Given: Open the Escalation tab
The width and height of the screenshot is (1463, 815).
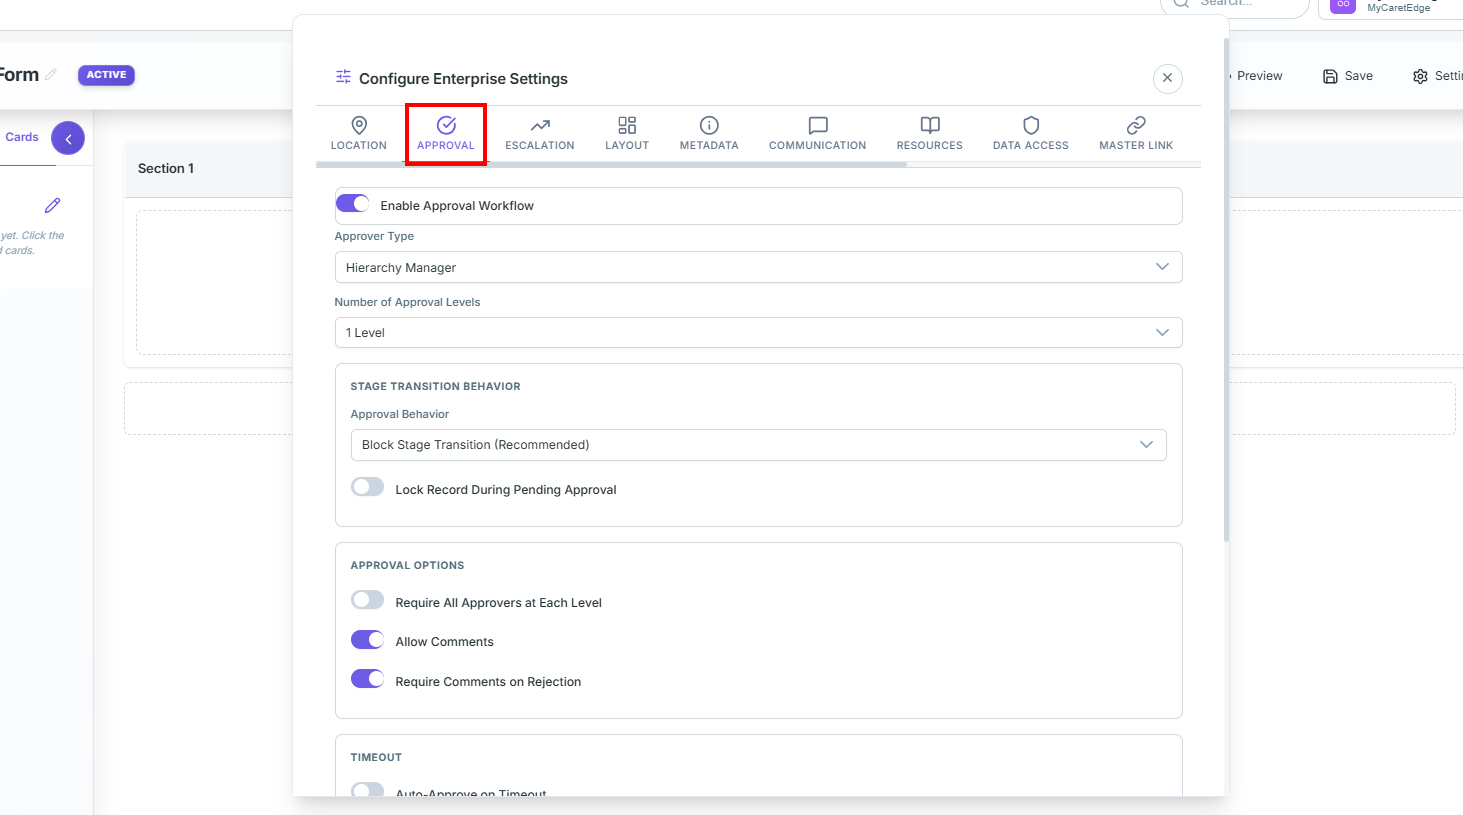Looking at the screenshot, I should pyautogui.click(x=540, y=134).
